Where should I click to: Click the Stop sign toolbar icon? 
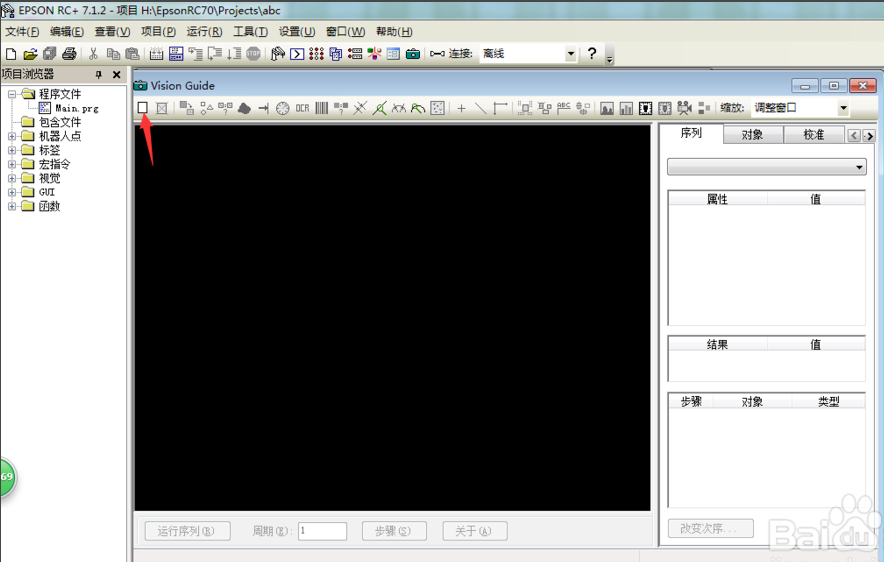point(253,54)
